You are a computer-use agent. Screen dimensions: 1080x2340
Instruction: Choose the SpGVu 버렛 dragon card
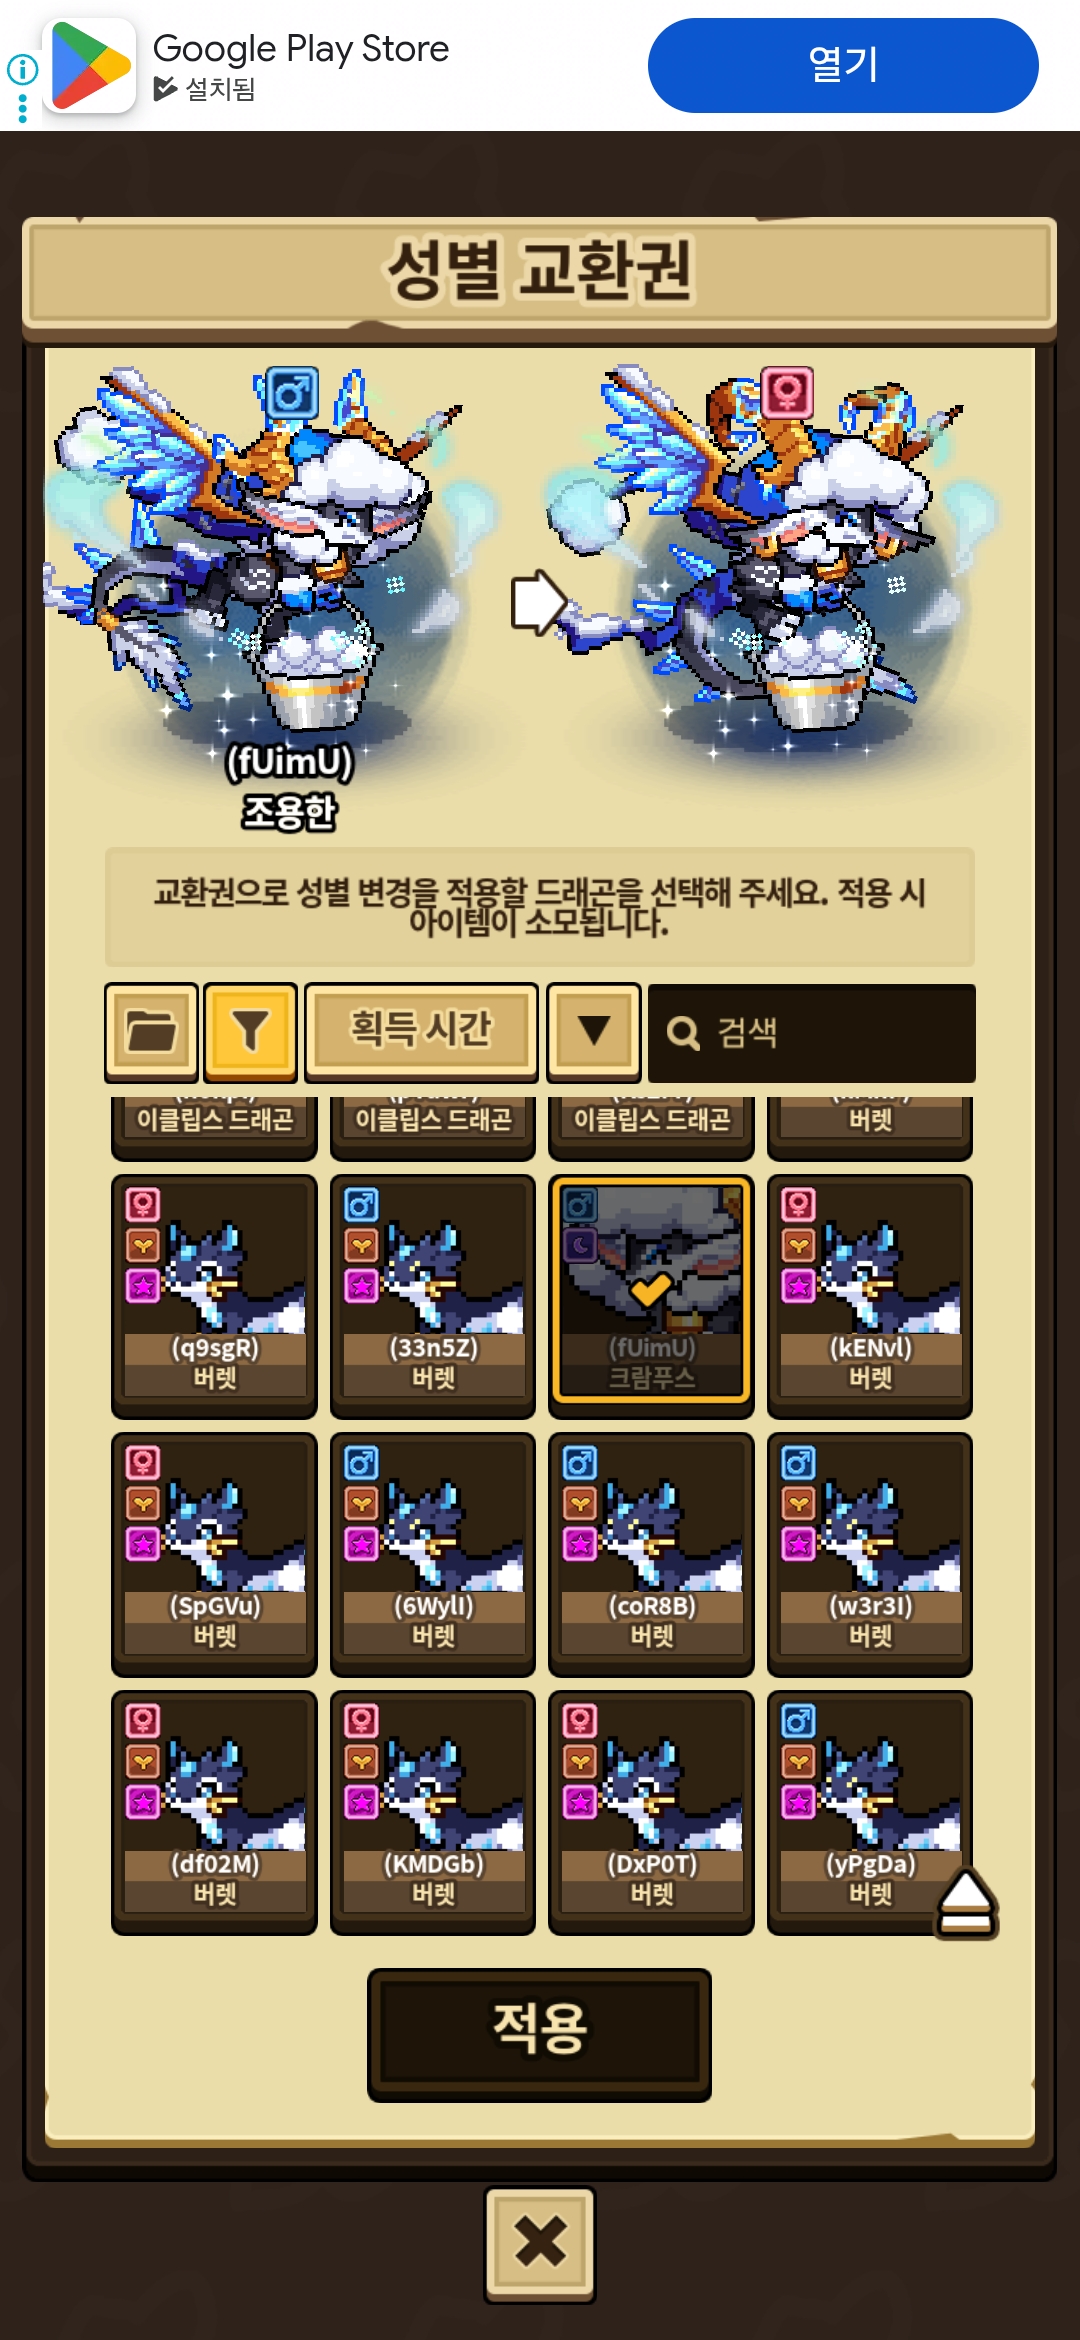[214, 1554]
